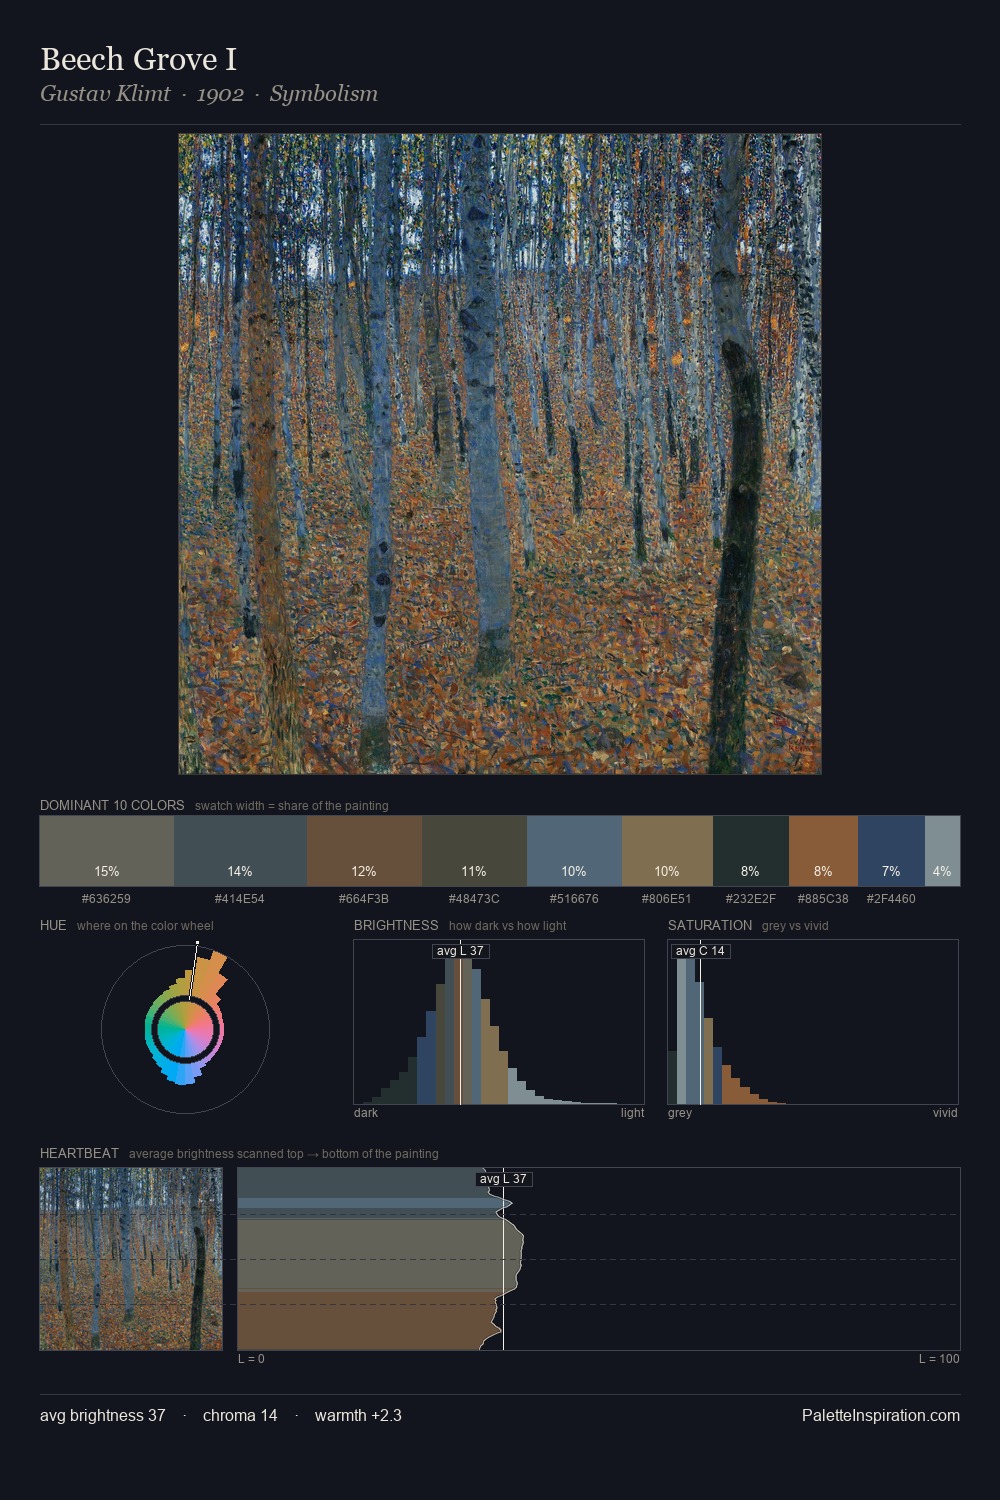The image size is (1000, 1500).
Task: Click the #664F3B hex label
Action: click(364, 898)
